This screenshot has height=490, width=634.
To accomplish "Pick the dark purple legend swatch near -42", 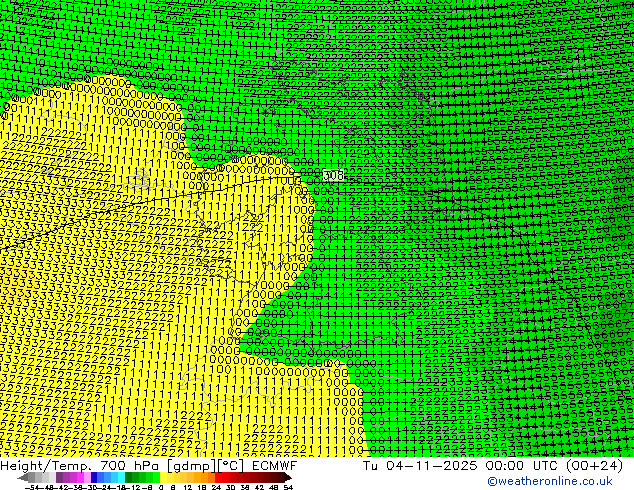I will (x=59, y=477).
